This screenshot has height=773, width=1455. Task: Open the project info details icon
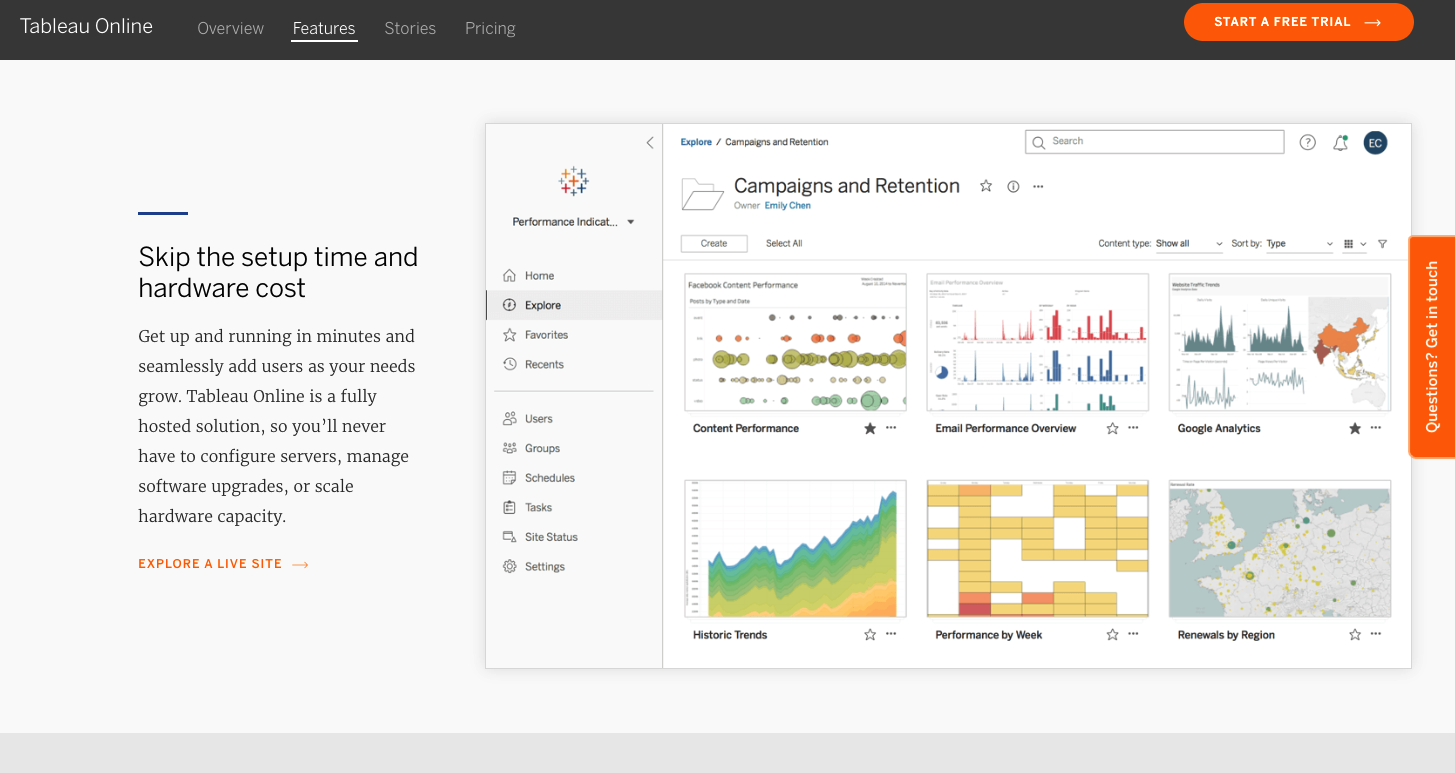[1013, 186]
